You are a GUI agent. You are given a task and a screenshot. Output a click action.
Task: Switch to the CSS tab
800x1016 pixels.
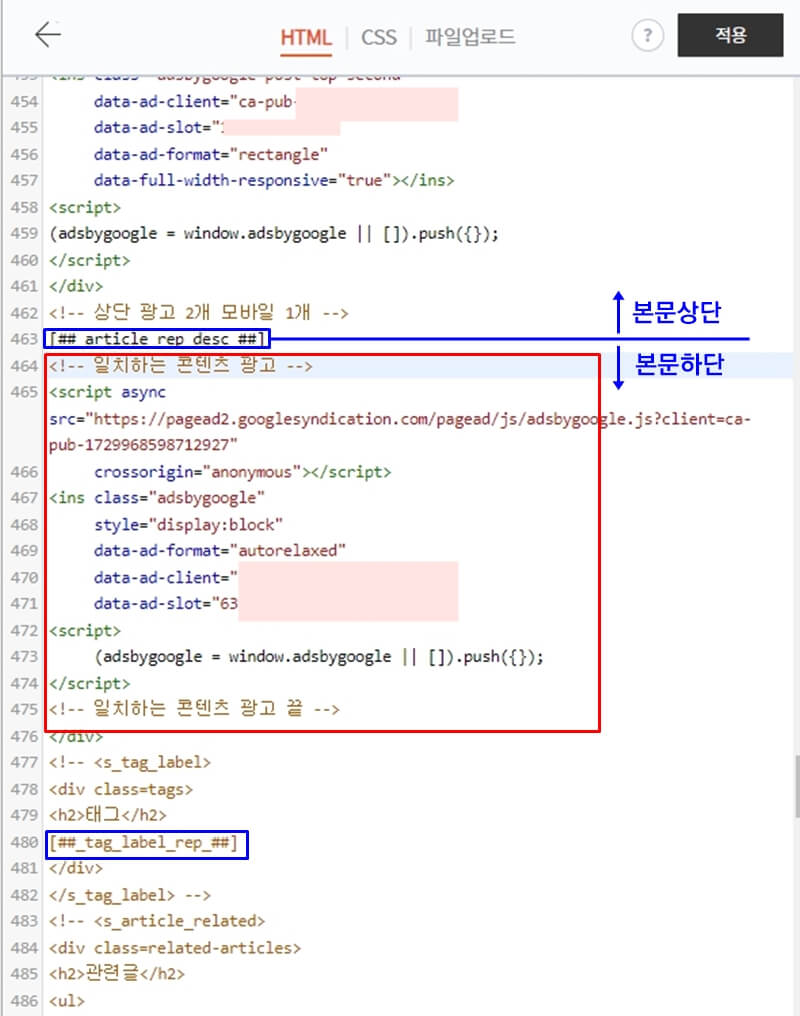coord(379,37)
